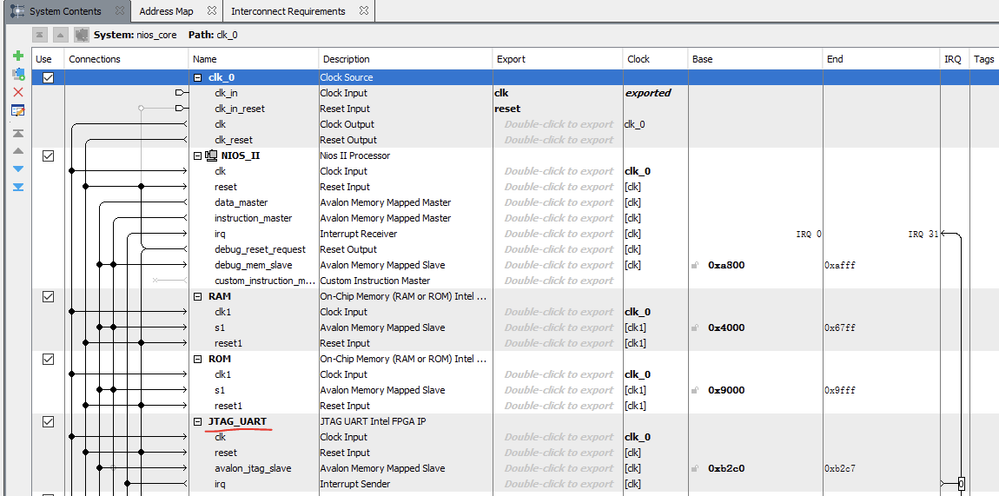Click the blue move down arrow icon

18,169
